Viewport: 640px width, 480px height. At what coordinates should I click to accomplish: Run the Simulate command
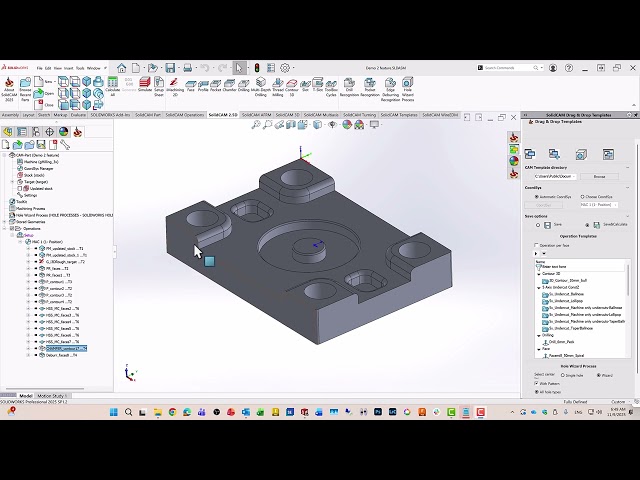[x=145, y=84]
